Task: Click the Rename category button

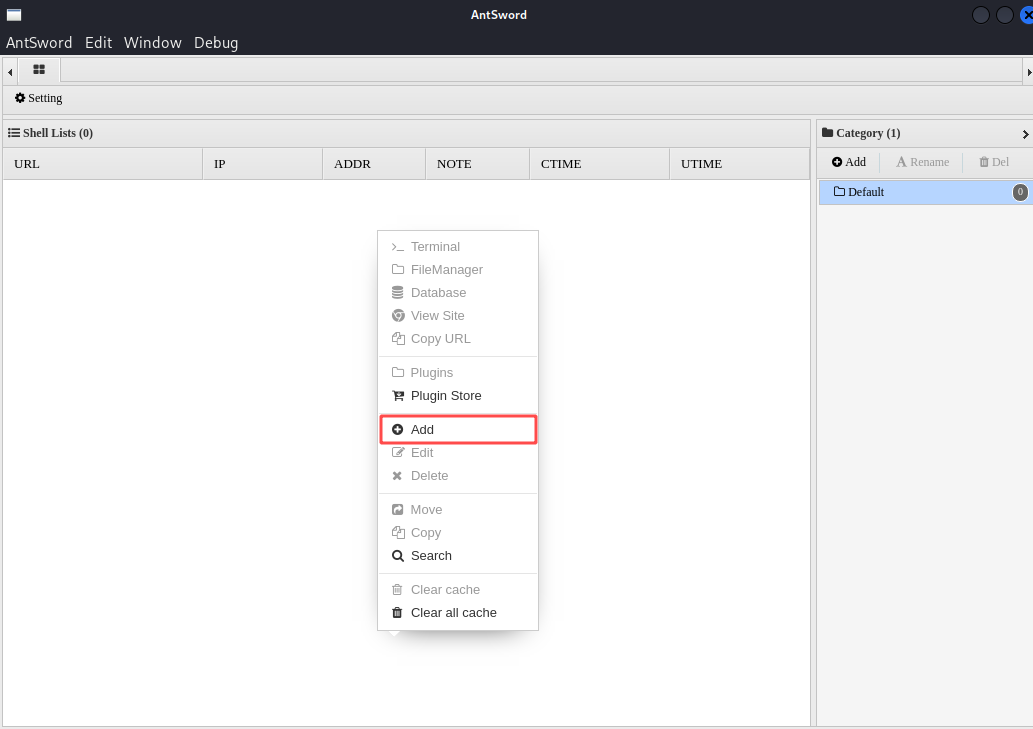Action: pyautogui.click(x=922, y=162)
